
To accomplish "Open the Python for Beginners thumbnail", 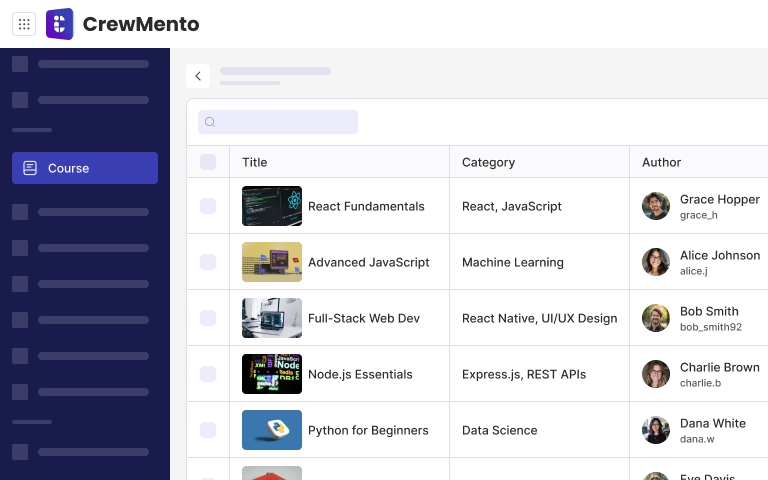I will 272,430.
